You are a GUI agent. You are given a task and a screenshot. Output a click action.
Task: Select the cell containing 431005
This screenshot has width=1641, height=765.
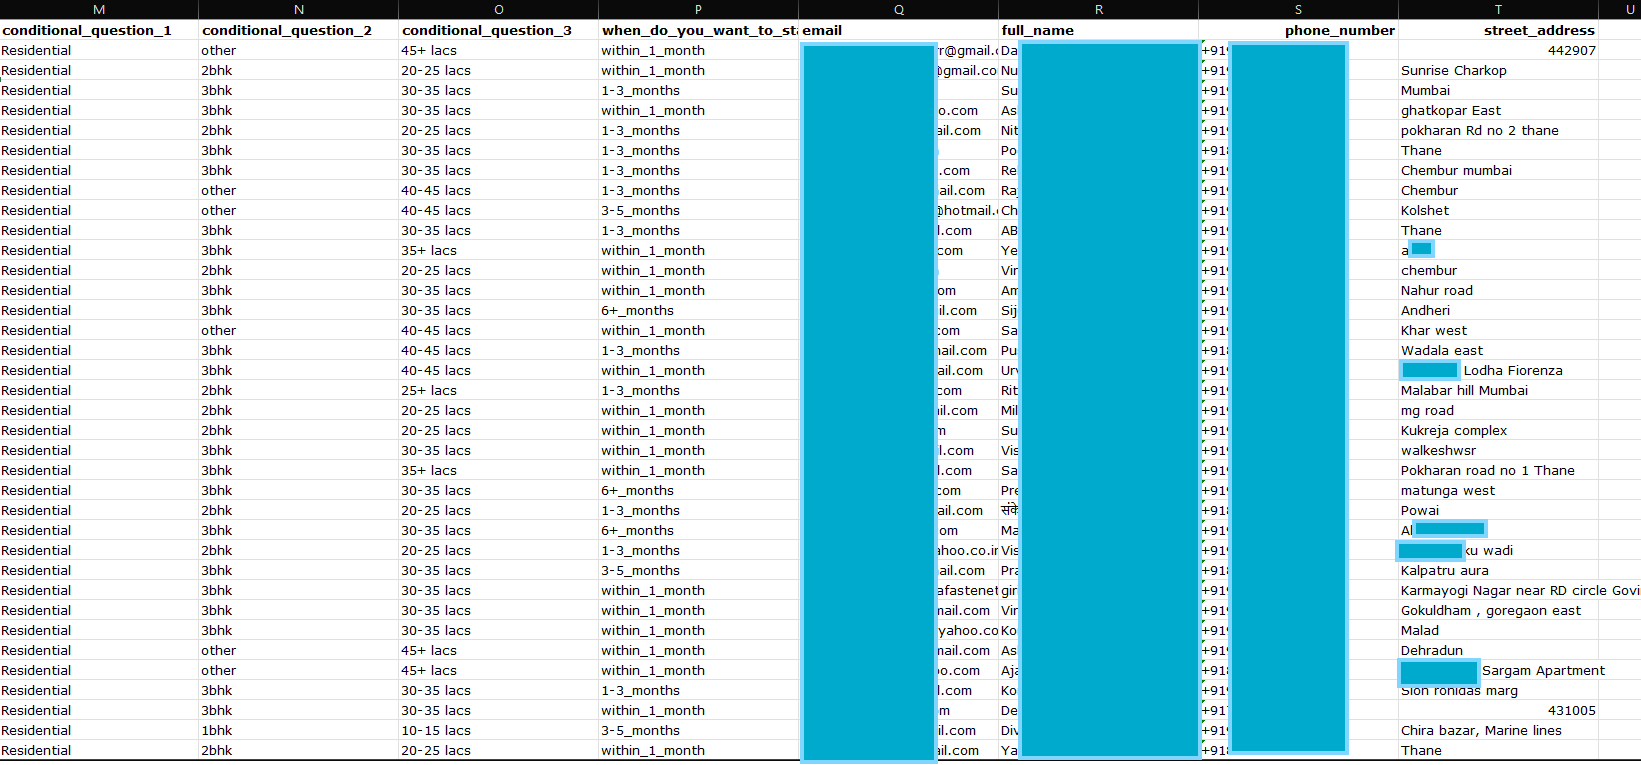tap(1499, 710)
